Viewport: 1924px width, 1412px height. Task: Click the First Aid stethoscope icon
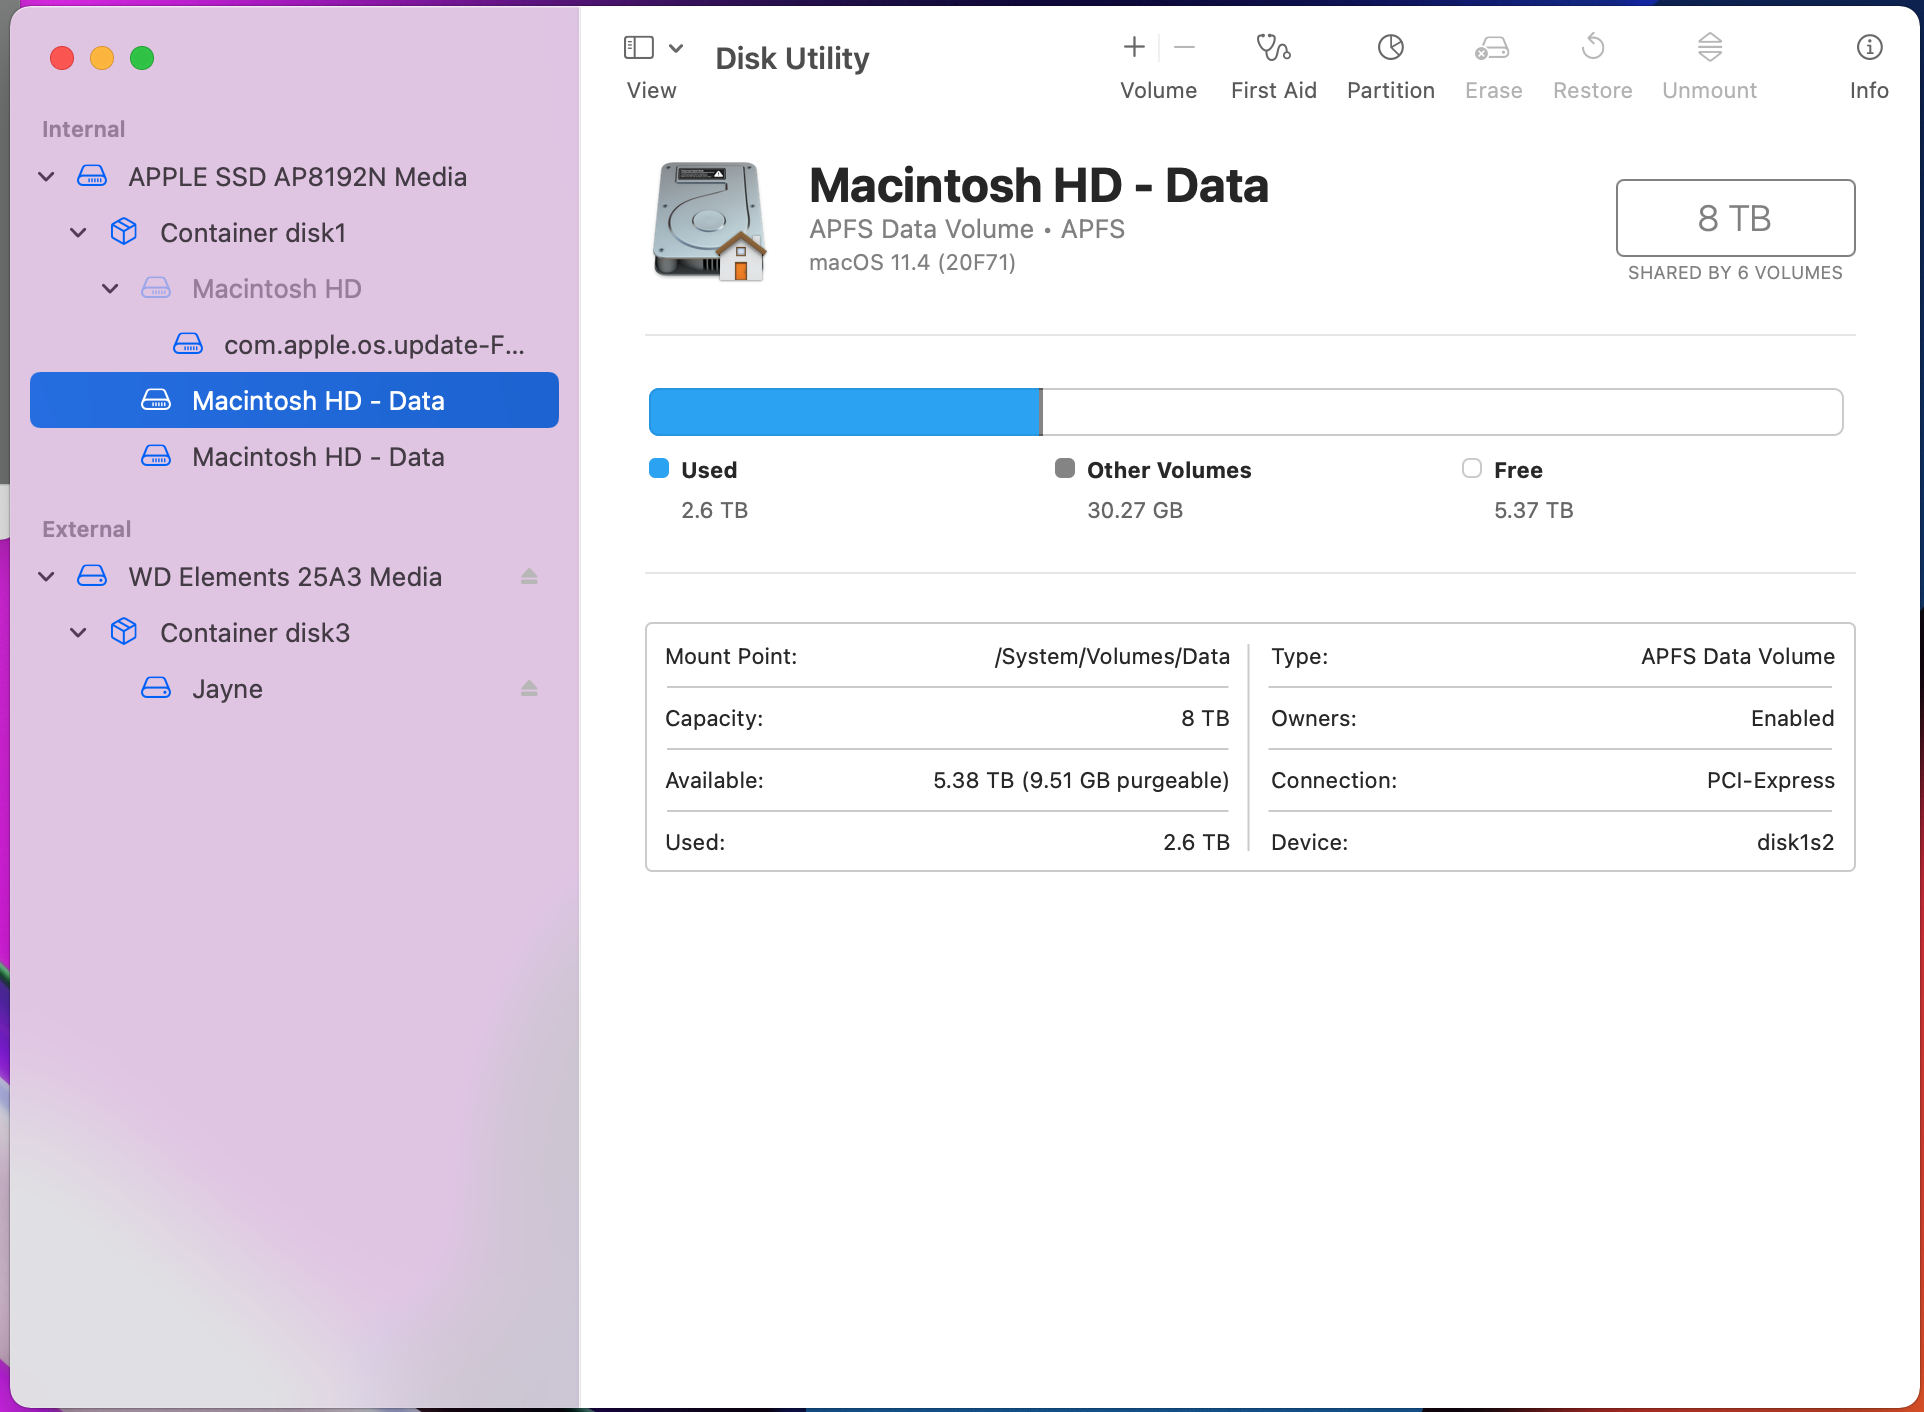point(1273,48)
